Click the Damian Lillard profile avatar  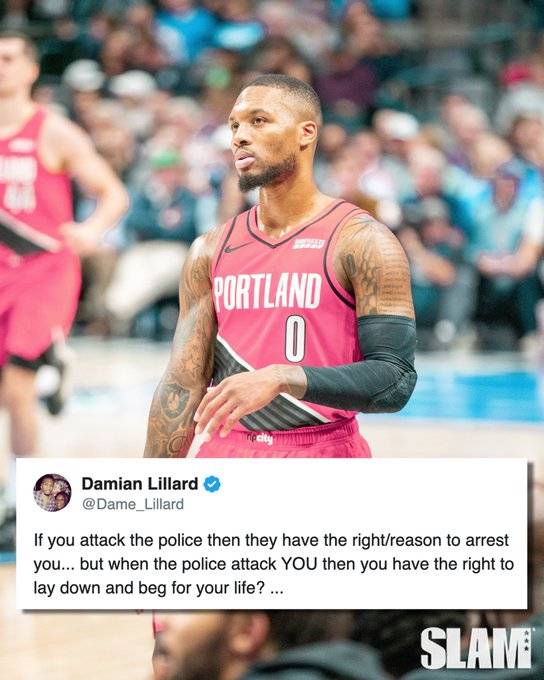(52, 493)
